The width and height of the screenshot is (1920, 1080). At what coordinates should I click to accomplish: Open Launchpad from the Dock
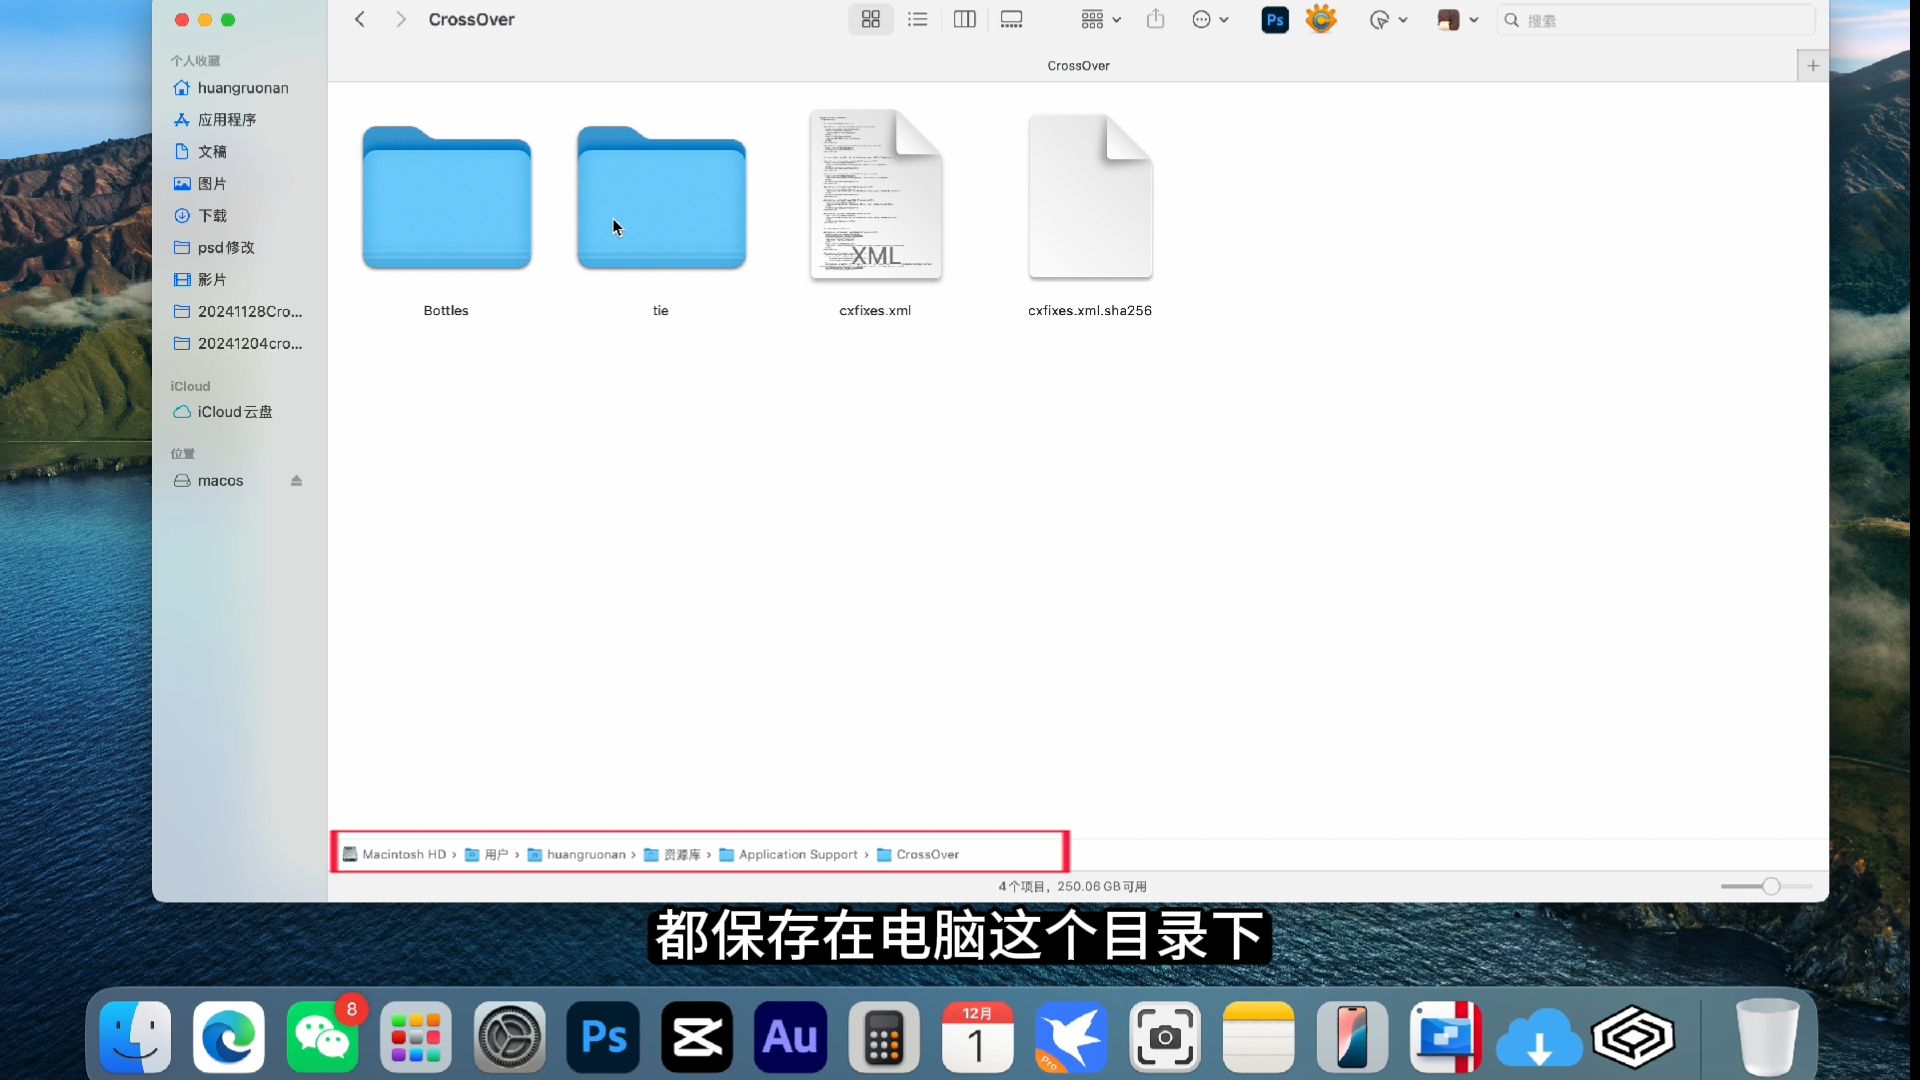pos(416,1037)
